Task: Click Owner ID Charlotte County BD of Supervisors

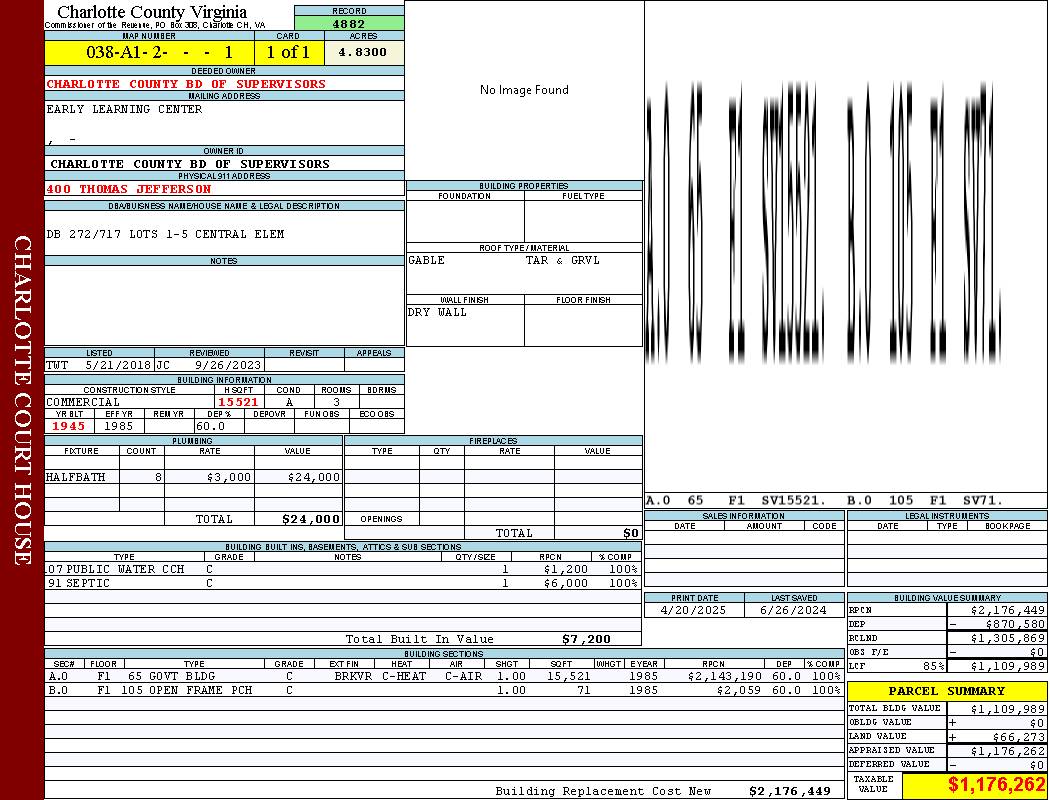Action: click(x=190, y=164)
